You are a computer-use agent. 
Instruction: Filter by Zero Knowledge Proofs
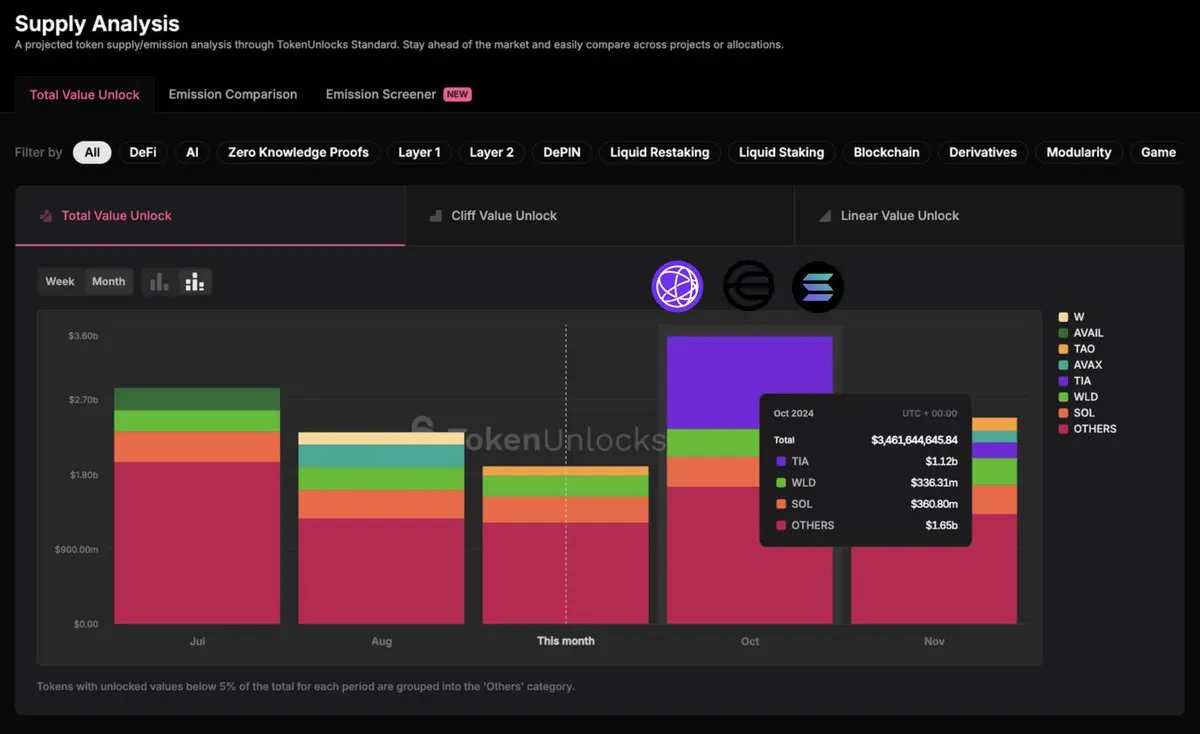click(x=298, y=152)
